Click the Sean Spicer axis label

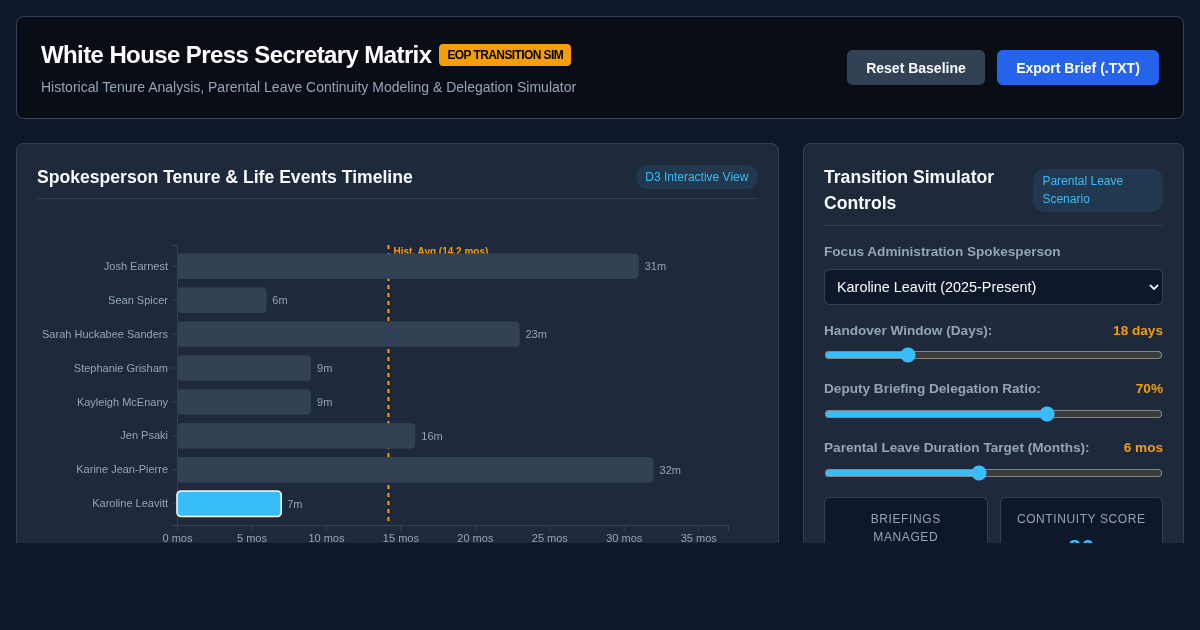138,300
